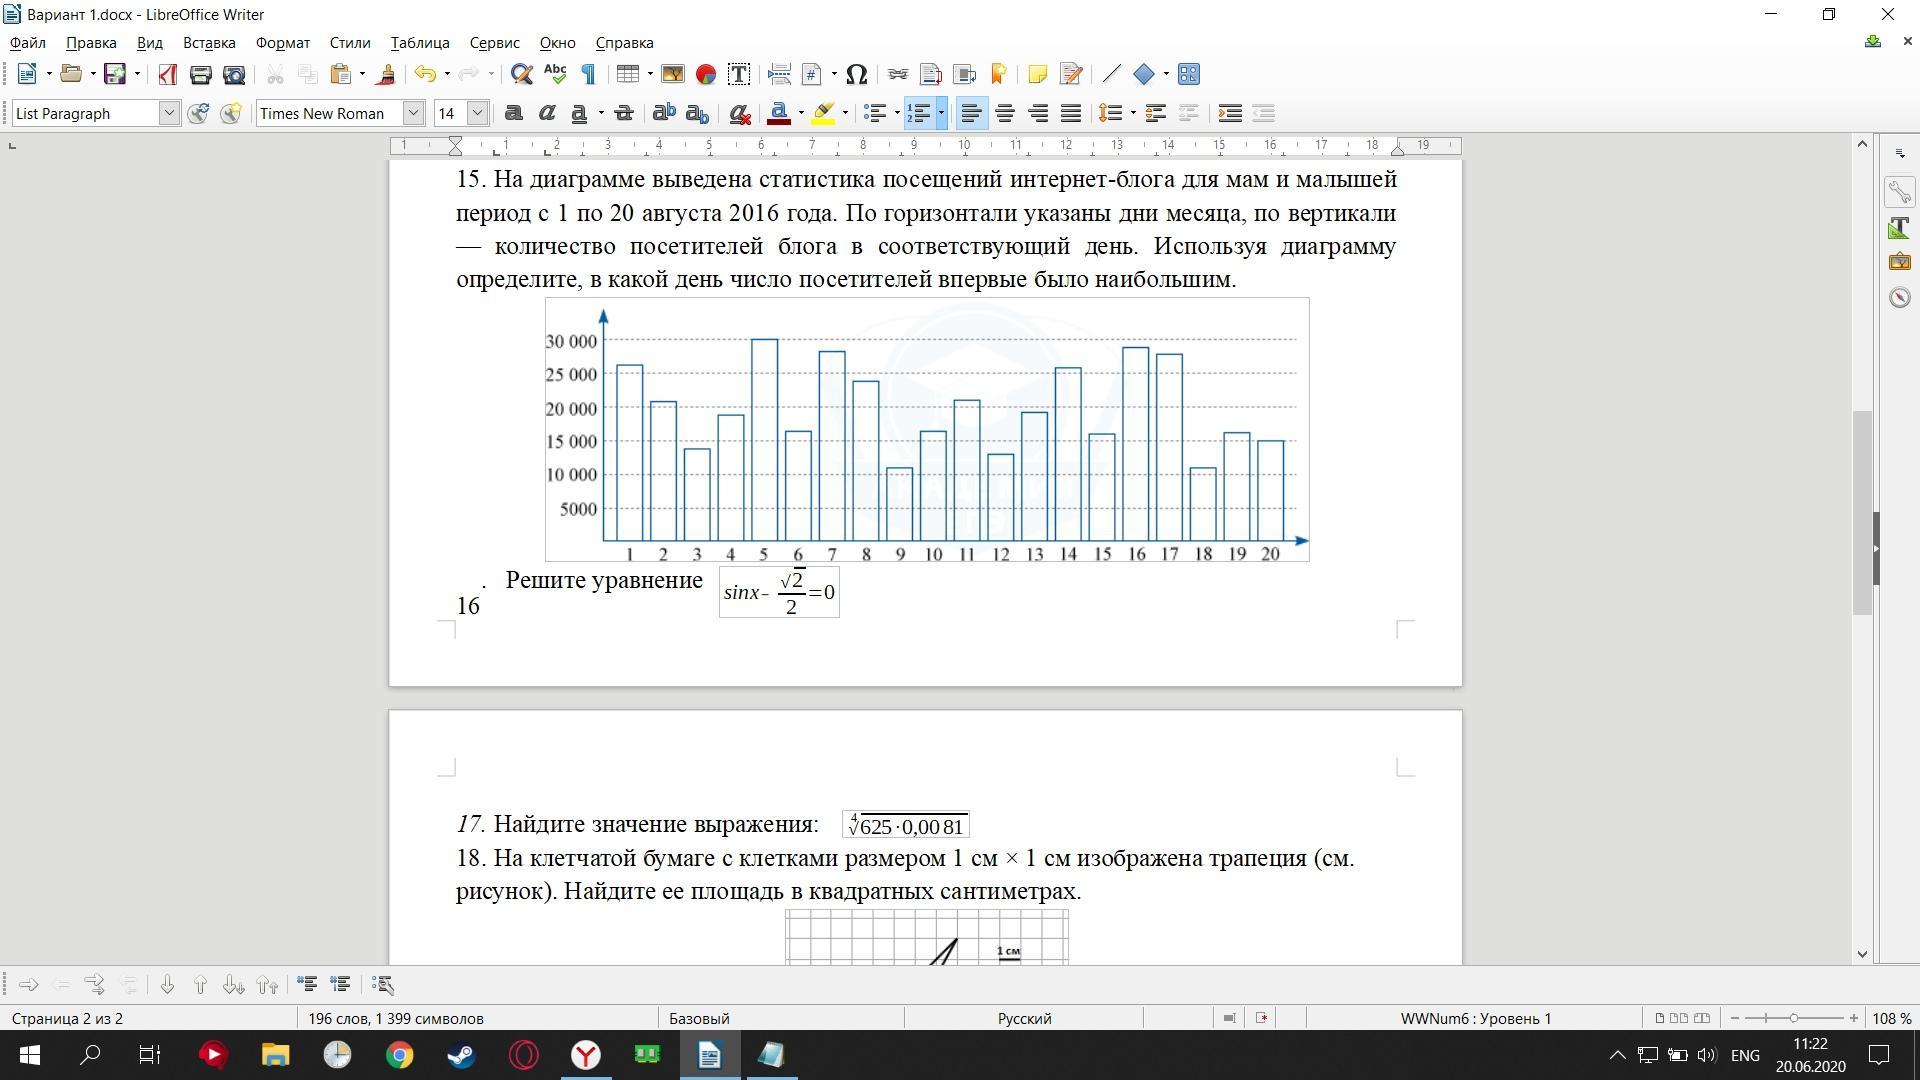Toggle formatting marks (pilcrow) icon
Image resolution: width=1920 pixels, height=1080 pixels.
tap(589, 74)
